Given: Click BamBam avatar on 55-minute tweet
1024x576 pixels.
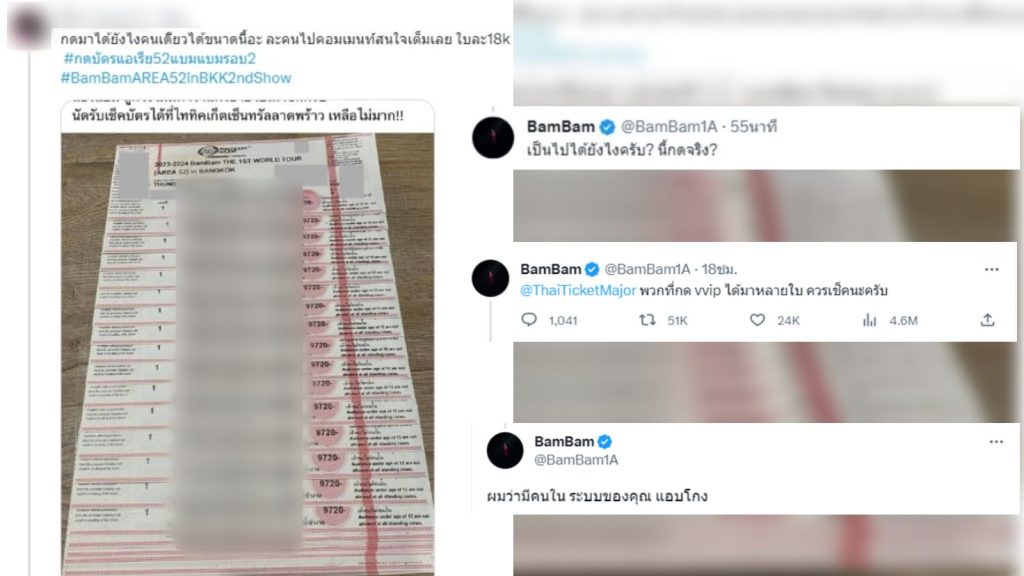Looking at the screenshot, I should [493, 138].
